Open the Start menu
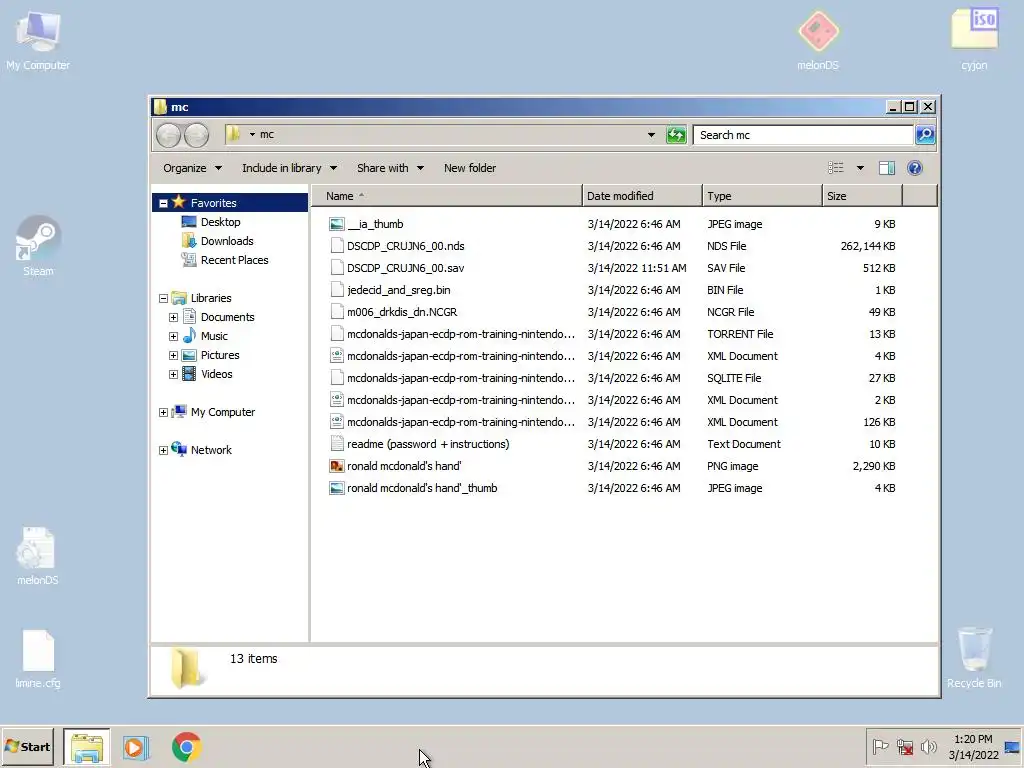 (x=27, y=746)
